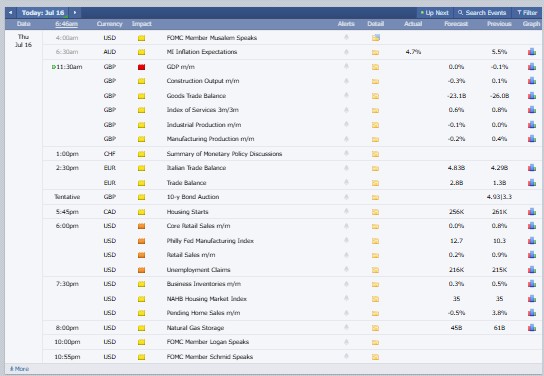Screen dimensions: 544x376
Task: Click the Currency column header
Action: [x=109, y=24]
